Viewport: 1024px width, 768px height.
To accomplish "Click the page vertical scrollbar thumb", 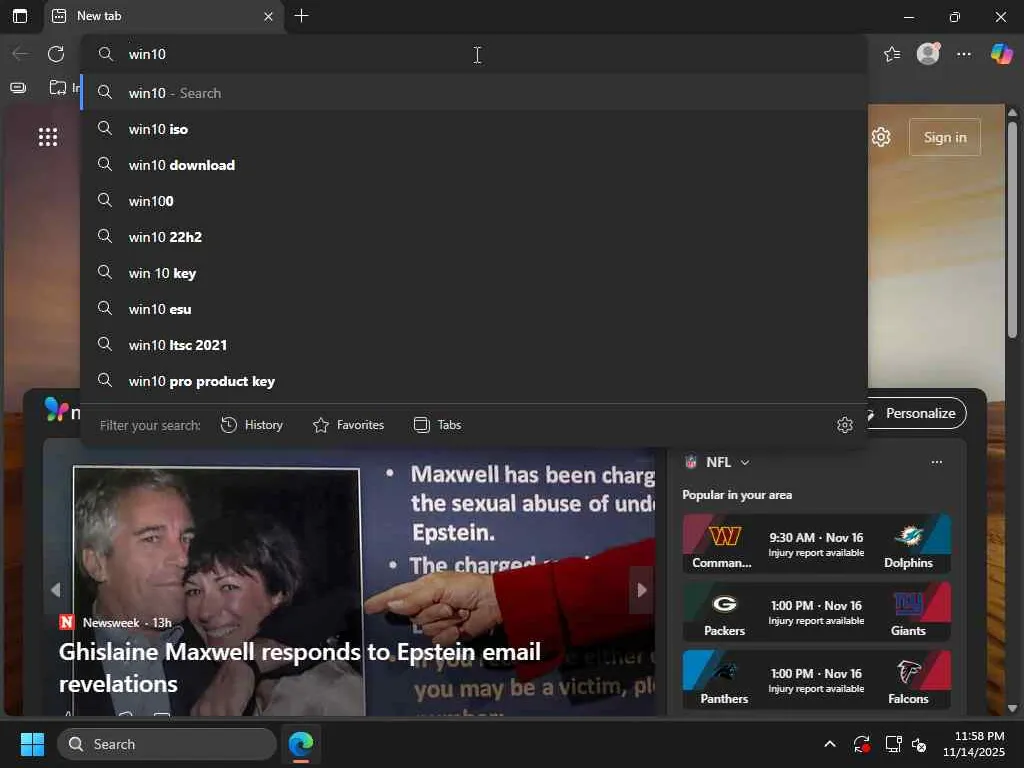I will tap(1012, 230).
